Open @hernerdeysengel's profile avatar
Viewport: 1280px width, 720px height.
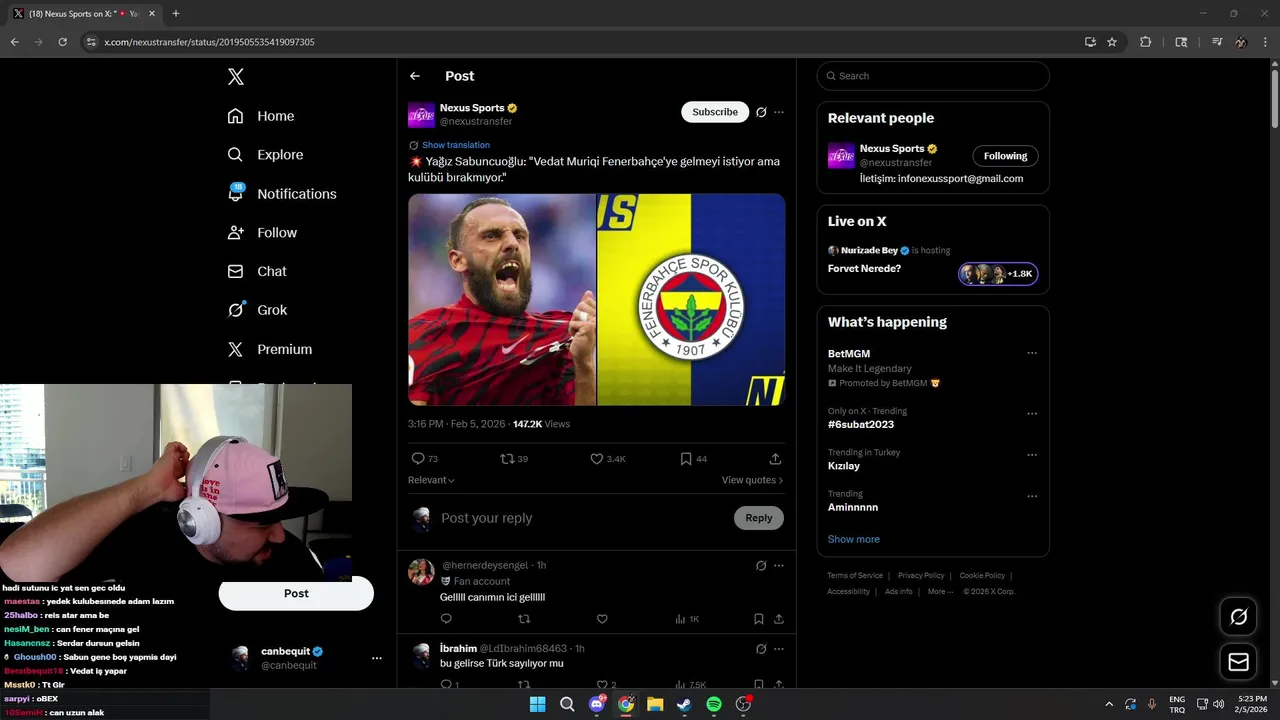[x=421, y=572]
